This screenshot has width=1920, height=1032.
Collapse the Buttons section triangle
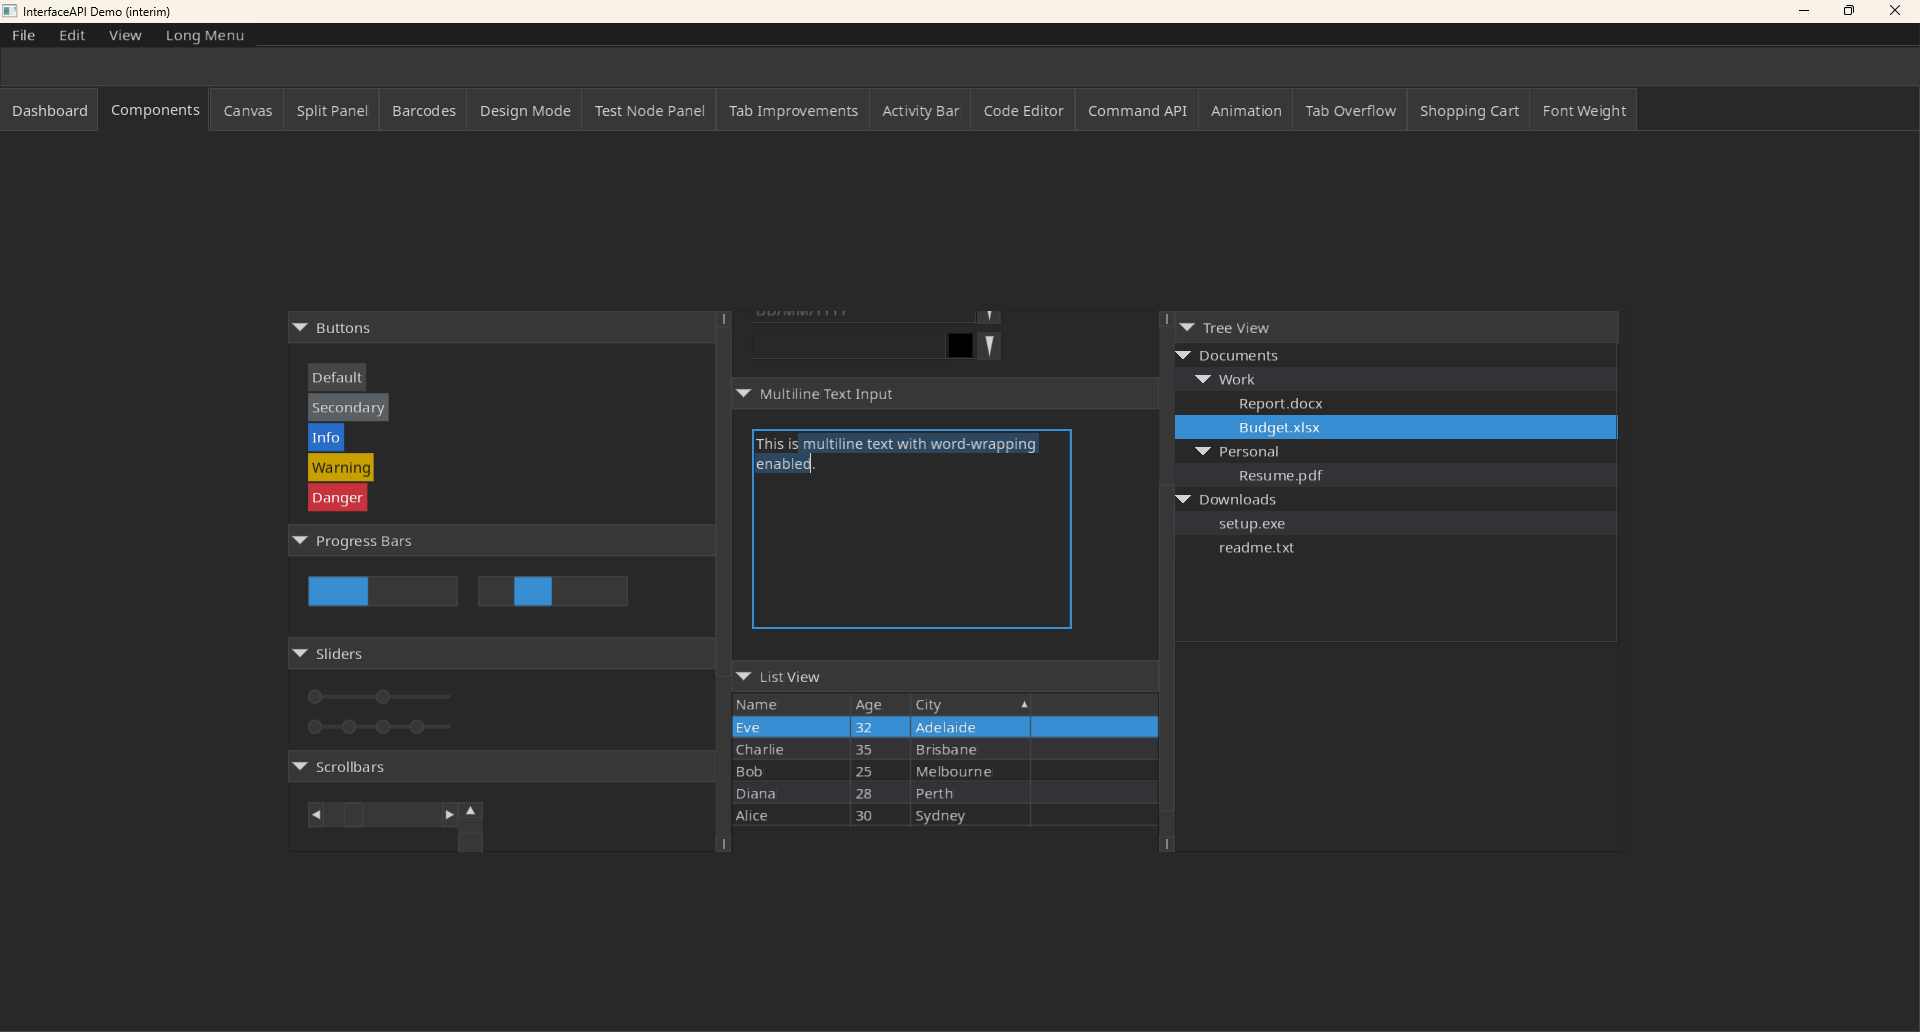(x=300, y=328)
